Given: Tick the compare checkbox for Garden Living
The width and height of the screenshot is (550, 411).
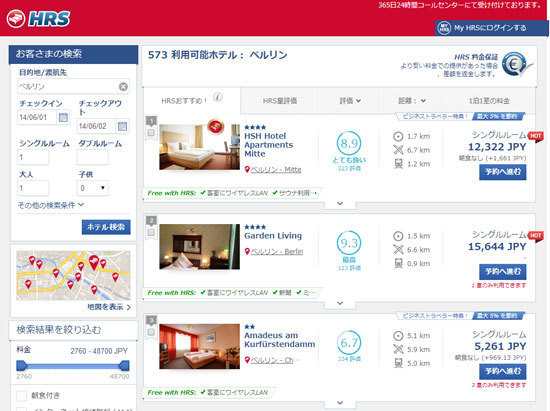Looking at the screenshot, I should [x=151, y=232].
